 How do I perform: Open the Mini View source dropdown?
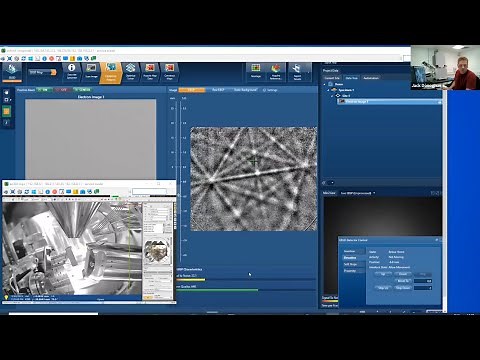click(x=357, y=193)
